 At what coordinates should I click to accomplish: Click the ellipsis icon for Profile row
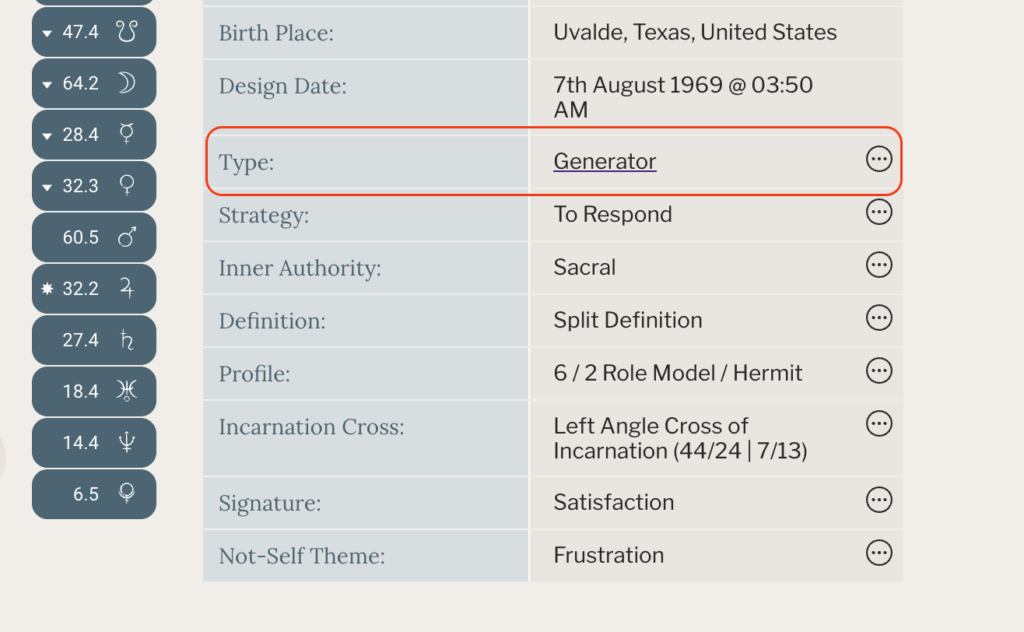click(878, 371)
